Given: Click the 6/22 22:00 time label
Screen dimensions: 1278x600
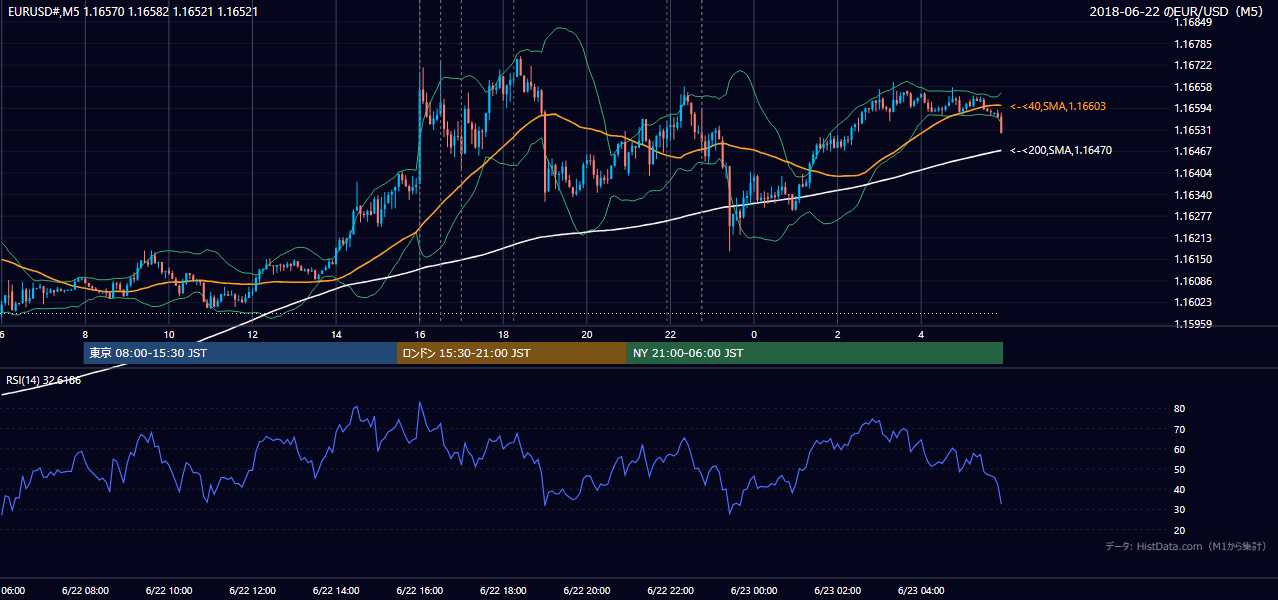Looking at the screenshot, I should (670, 591).
